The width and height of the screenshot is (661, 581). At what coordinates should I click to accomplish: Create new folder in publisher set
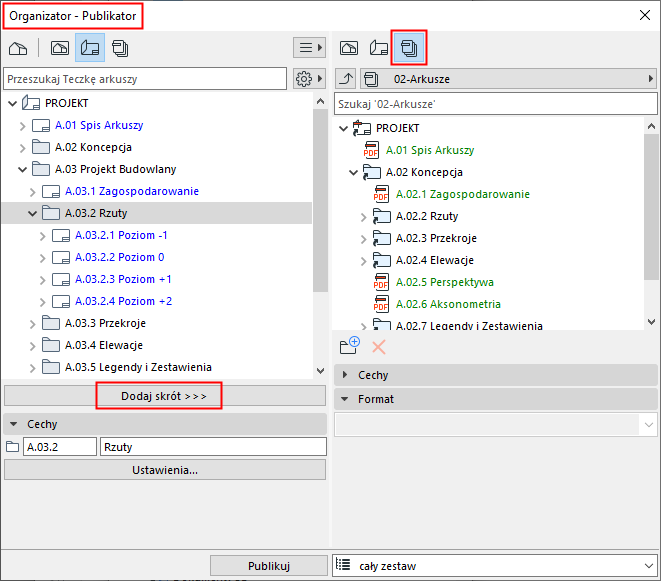coord(349,345)
